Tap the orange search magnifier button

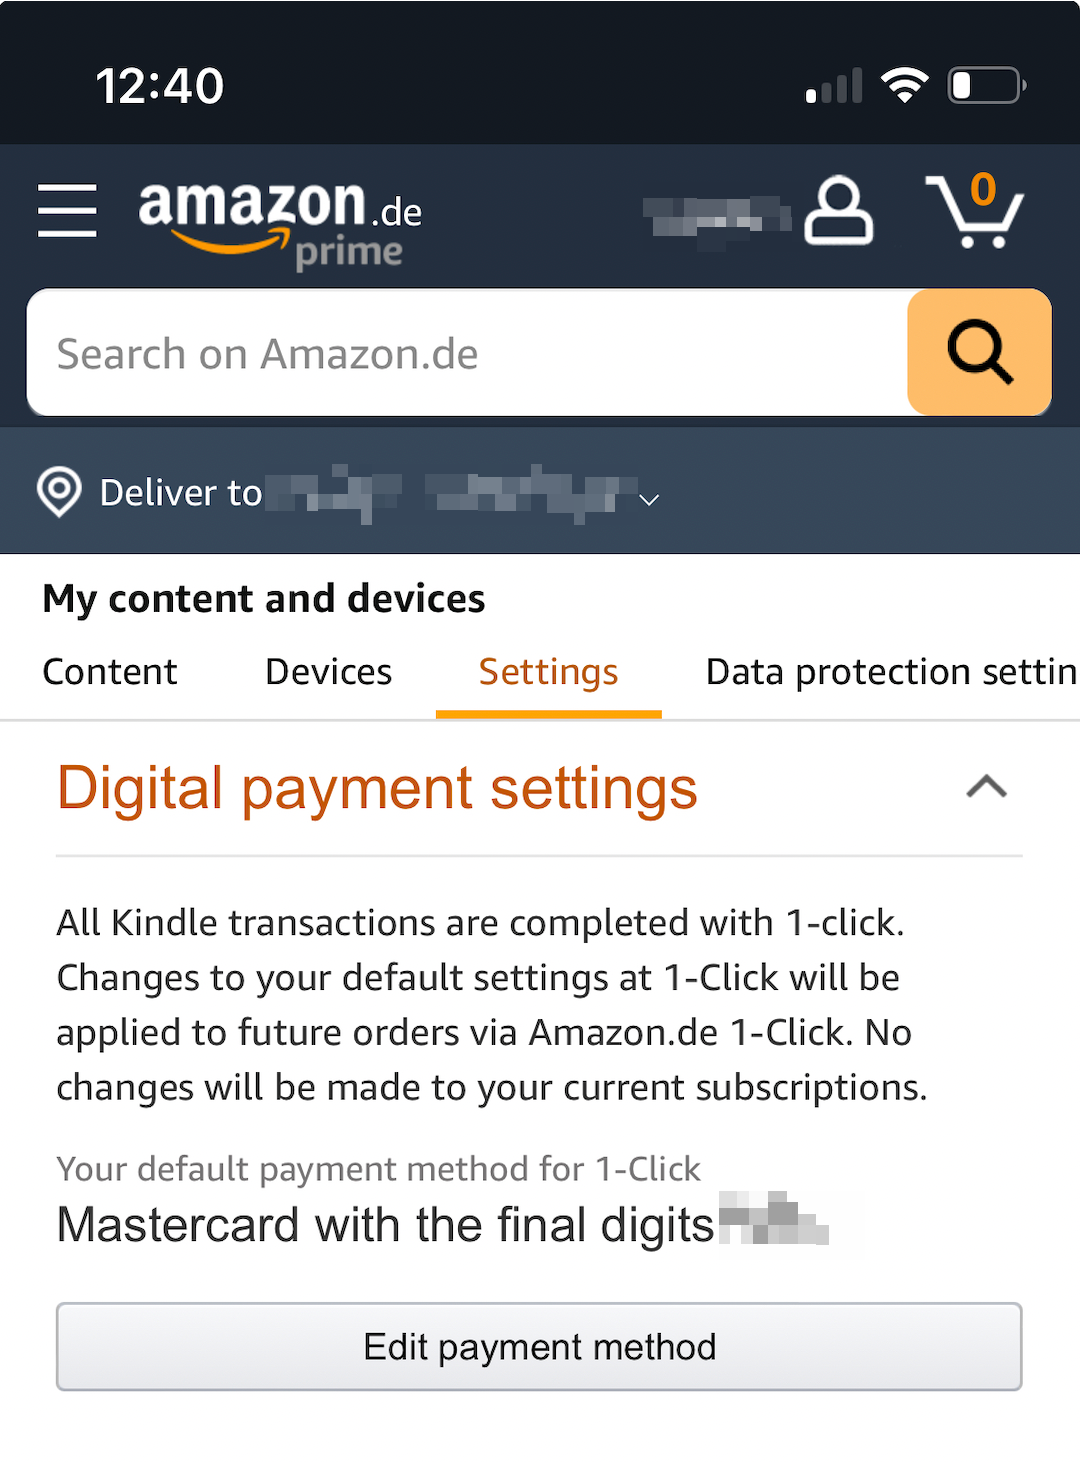[979, 352]
